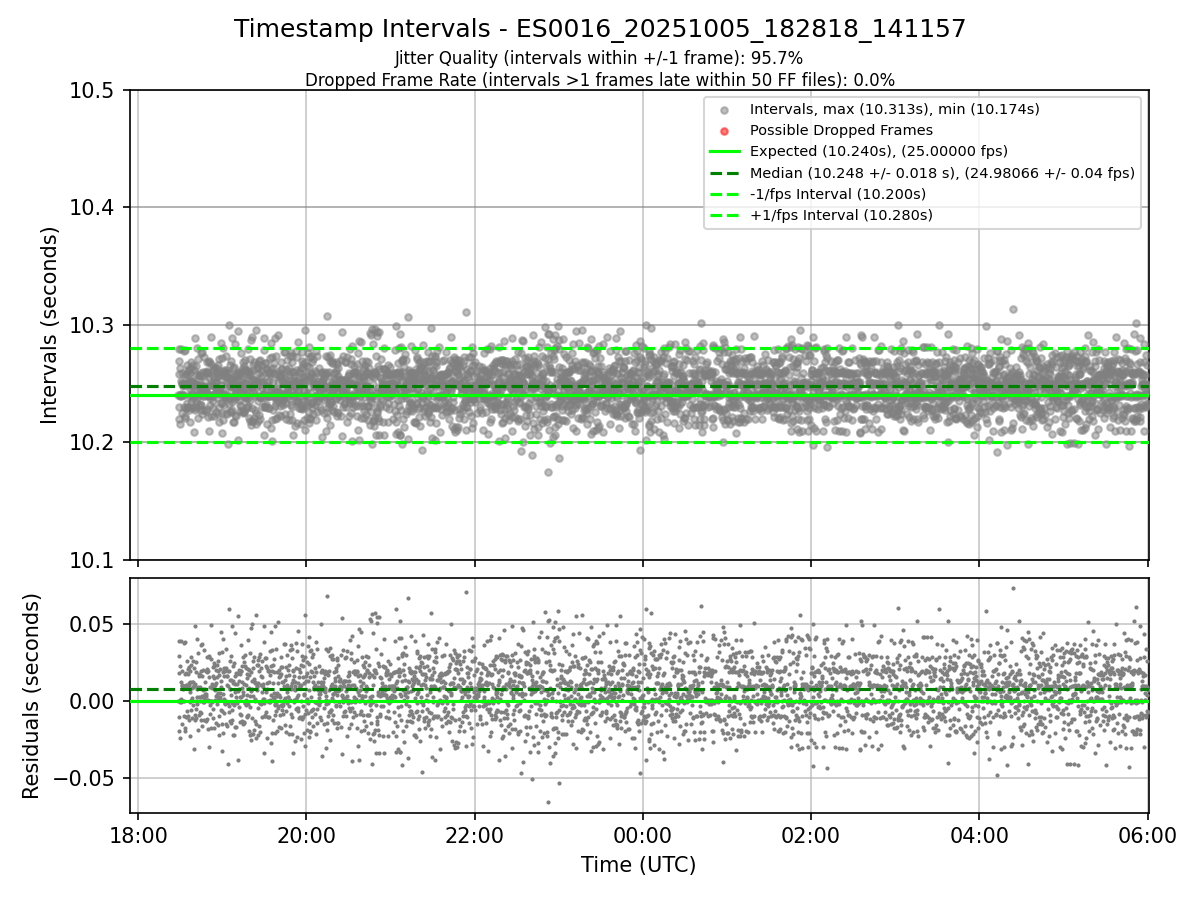
Task: Select the 'Dropped Frame Rate' 0.0% subtitle line
Action: pos(600,79)
